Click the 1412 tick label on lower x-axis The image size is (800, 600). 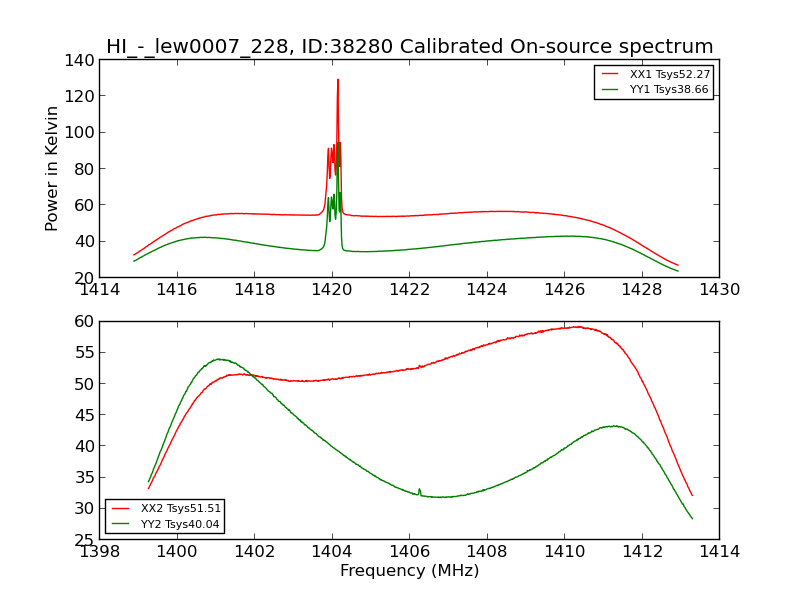click(642, 552)
